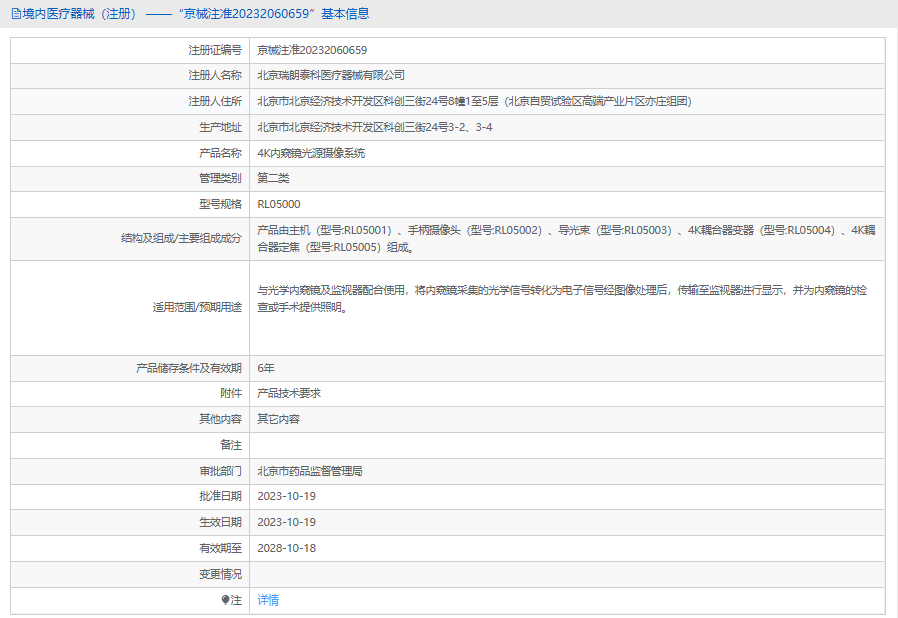The image size is (898, 618).
Task: Click the document icon in the page header
Action: [15, 14]
